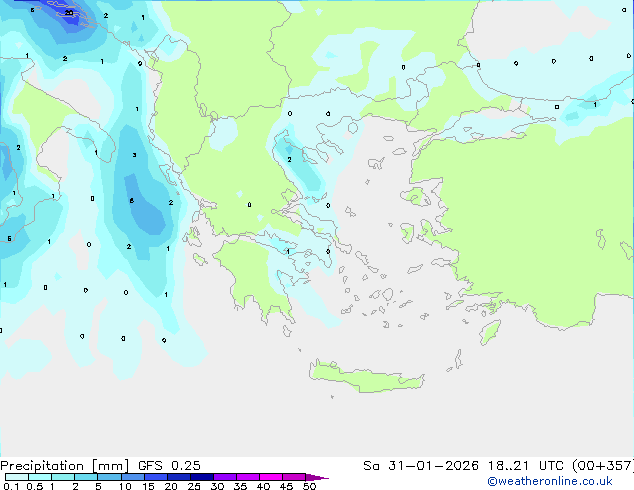Click the '0.5' legend scale label

click(35, 486)
